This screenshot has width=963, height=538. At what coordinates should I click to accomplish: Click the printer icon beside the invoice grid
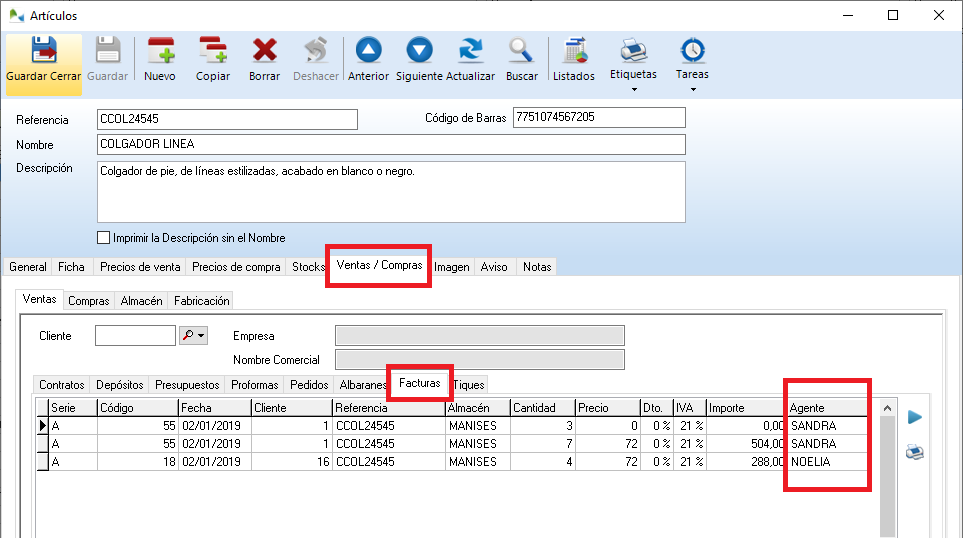(914, 451)
